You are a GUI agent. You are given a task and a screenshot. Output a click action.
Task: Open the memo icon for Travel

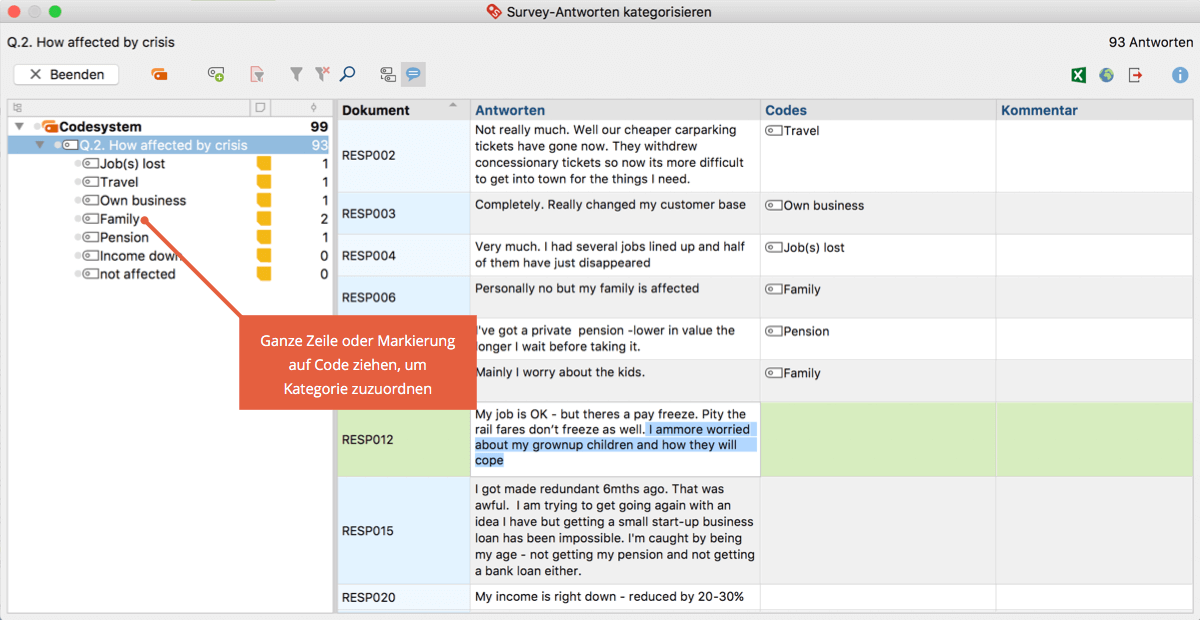[x=264, y=182]
